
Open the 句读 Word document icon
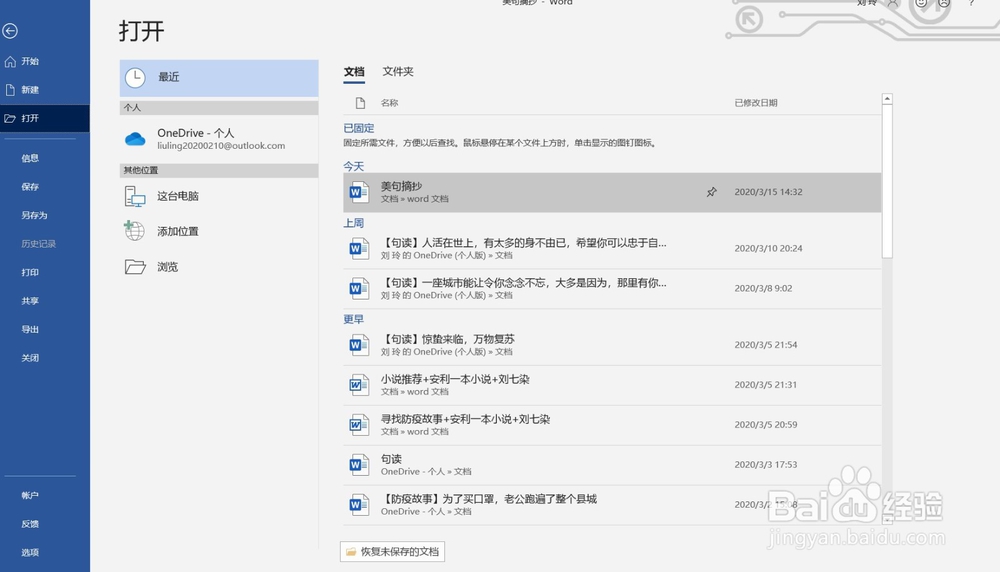pos(359,465)
